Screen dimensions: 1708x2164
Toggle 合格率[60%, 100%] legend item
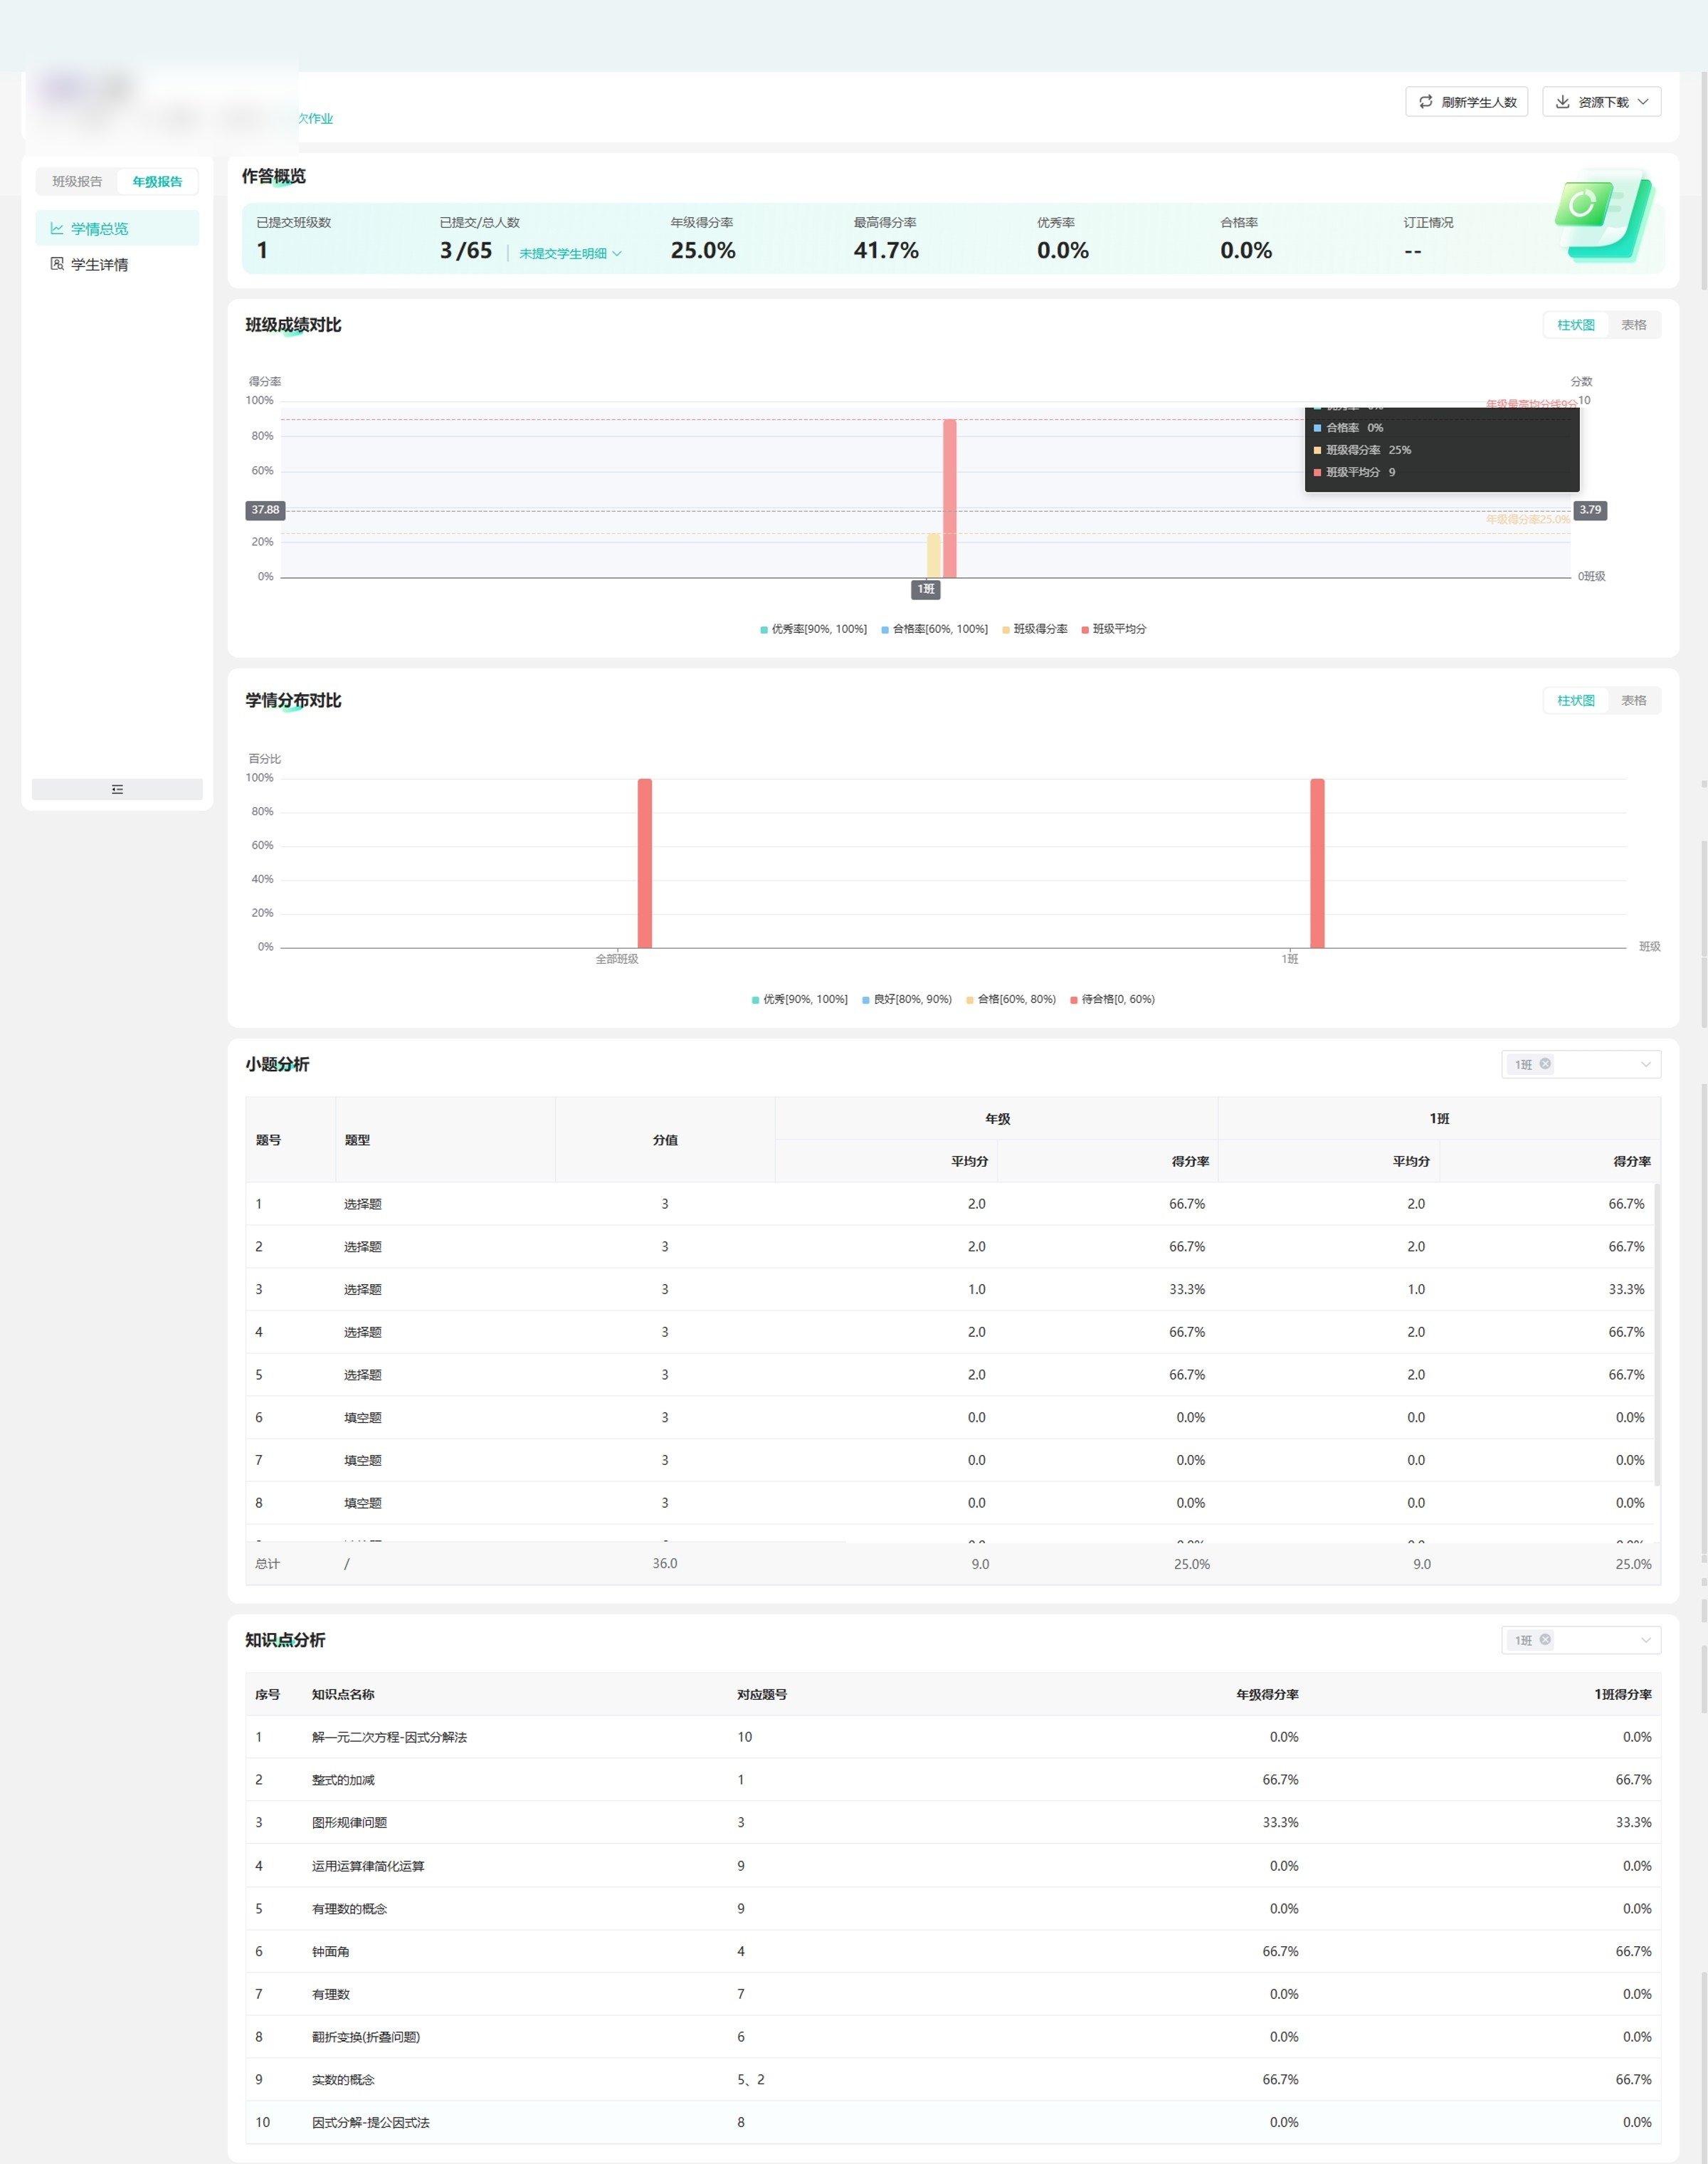pos(934,629)
